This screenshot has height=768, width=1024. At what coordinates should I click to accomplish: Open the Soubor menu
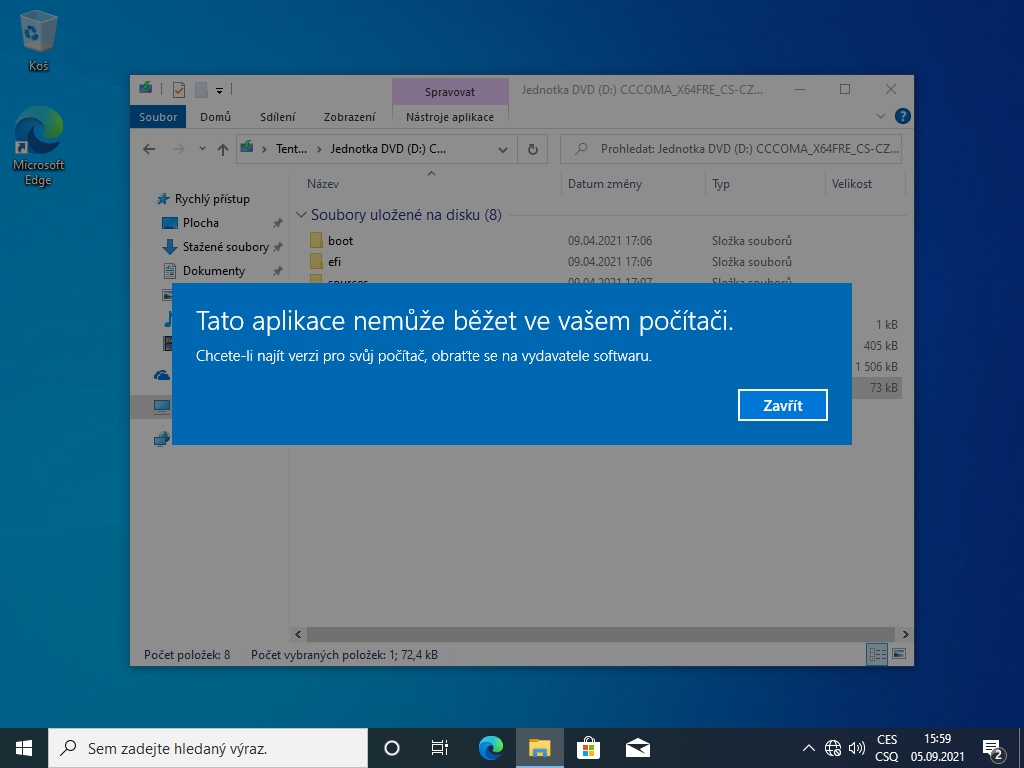pos(158,117)
